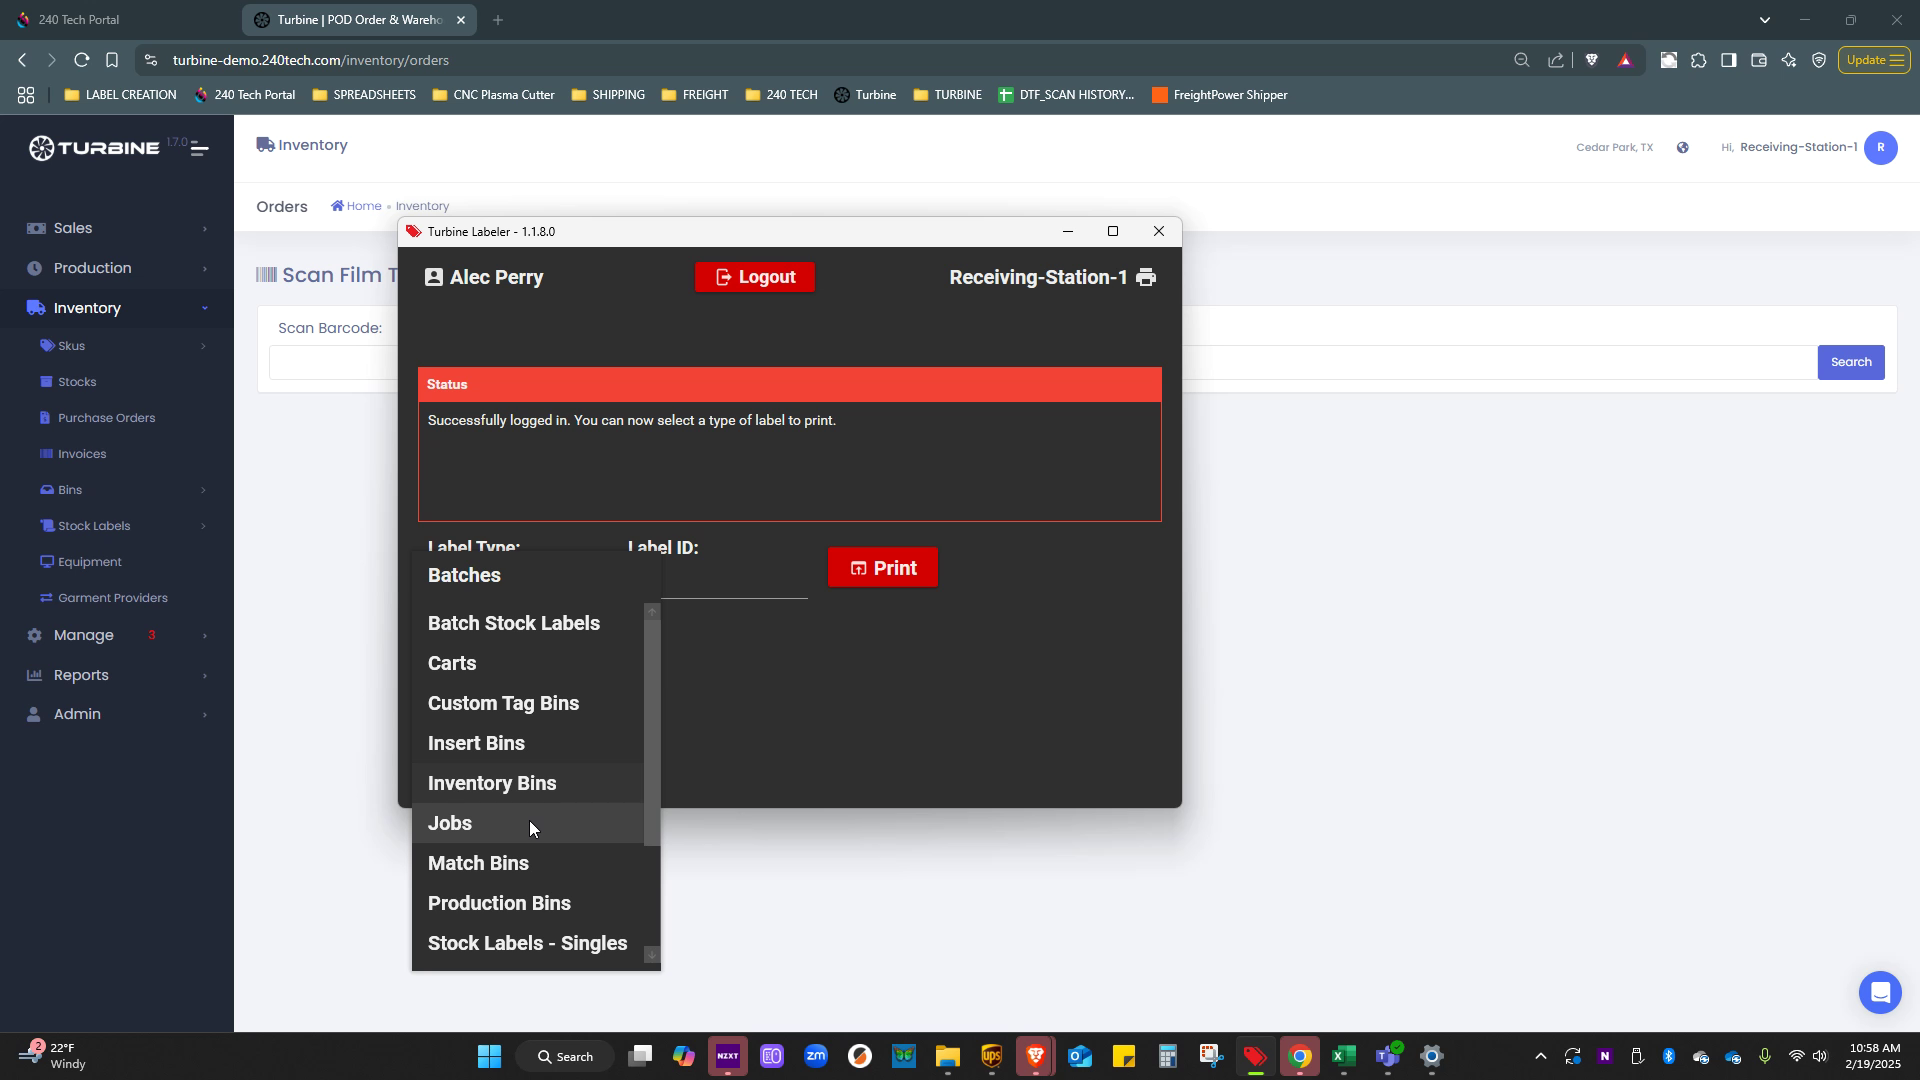The height and width of the screenshot is (1080, 1920).
Task: Click the globe icon near Cedar Park
Action: tap(1683, 148)
